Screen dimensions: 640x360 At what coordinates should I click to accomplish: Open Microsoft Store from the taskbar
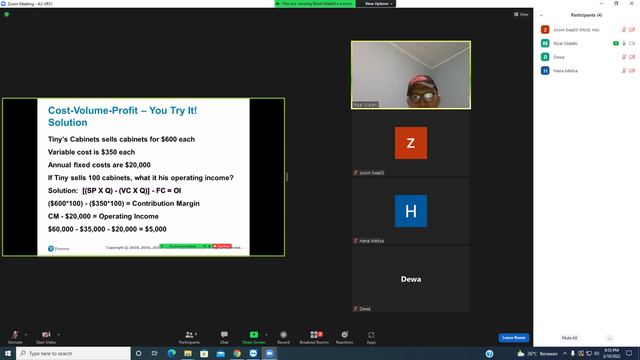coord(204,353)
